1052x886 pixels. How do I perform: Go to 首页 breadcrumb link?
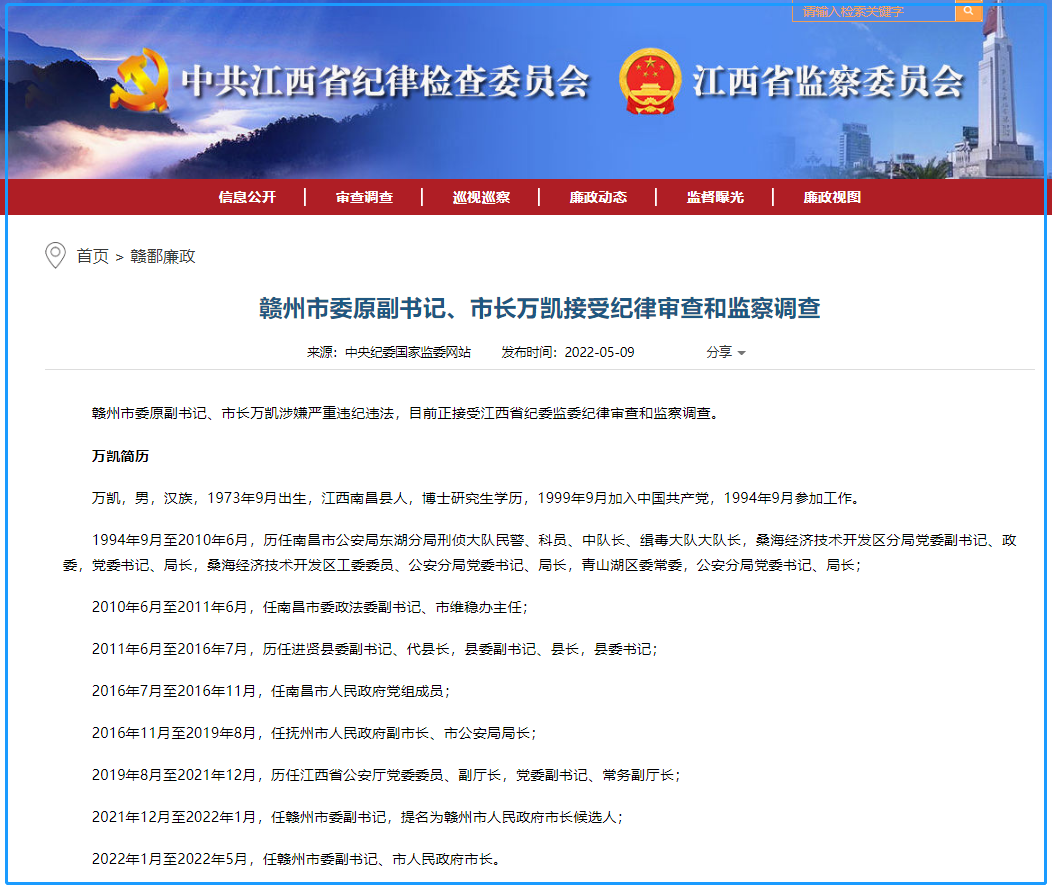coord(93,256)
